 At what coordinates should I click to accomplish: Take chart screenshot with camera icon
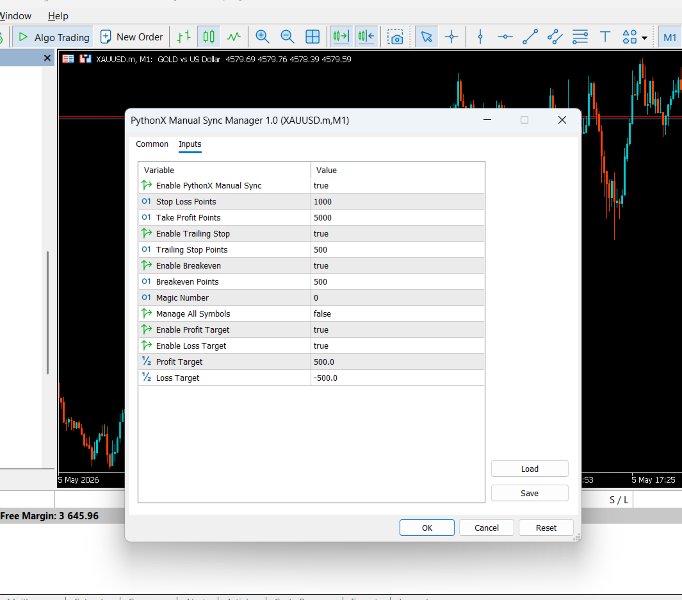395,37
